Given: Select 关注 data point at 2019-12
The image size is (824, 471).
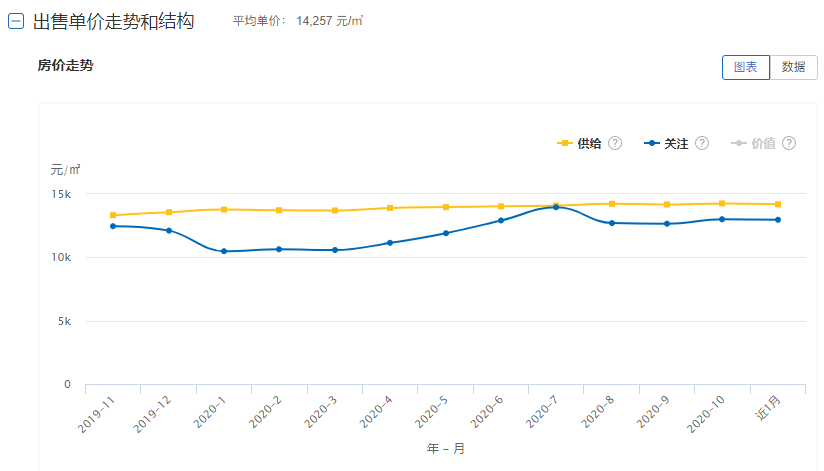Looking at the screenshot, I should [x=169, y=230].
